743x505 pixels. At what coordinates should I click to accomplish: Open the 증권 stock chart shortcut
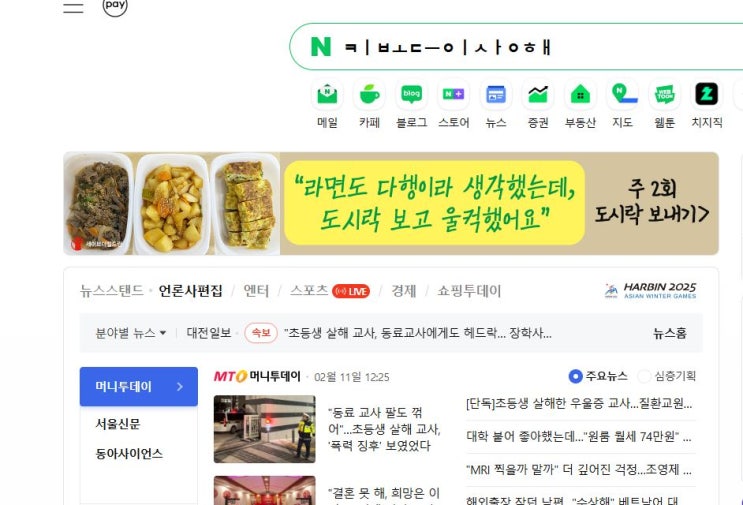(538, 104)
